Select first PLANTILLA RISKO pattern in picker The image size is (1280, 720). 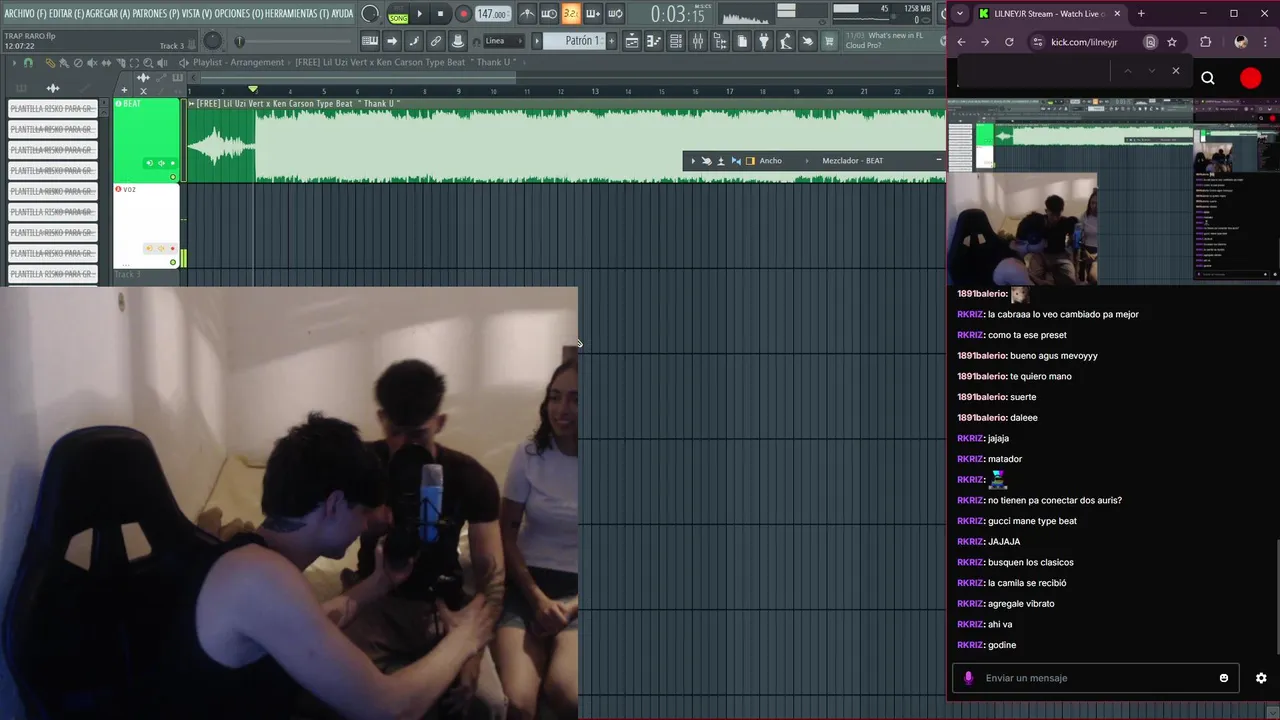click(53, 108)
